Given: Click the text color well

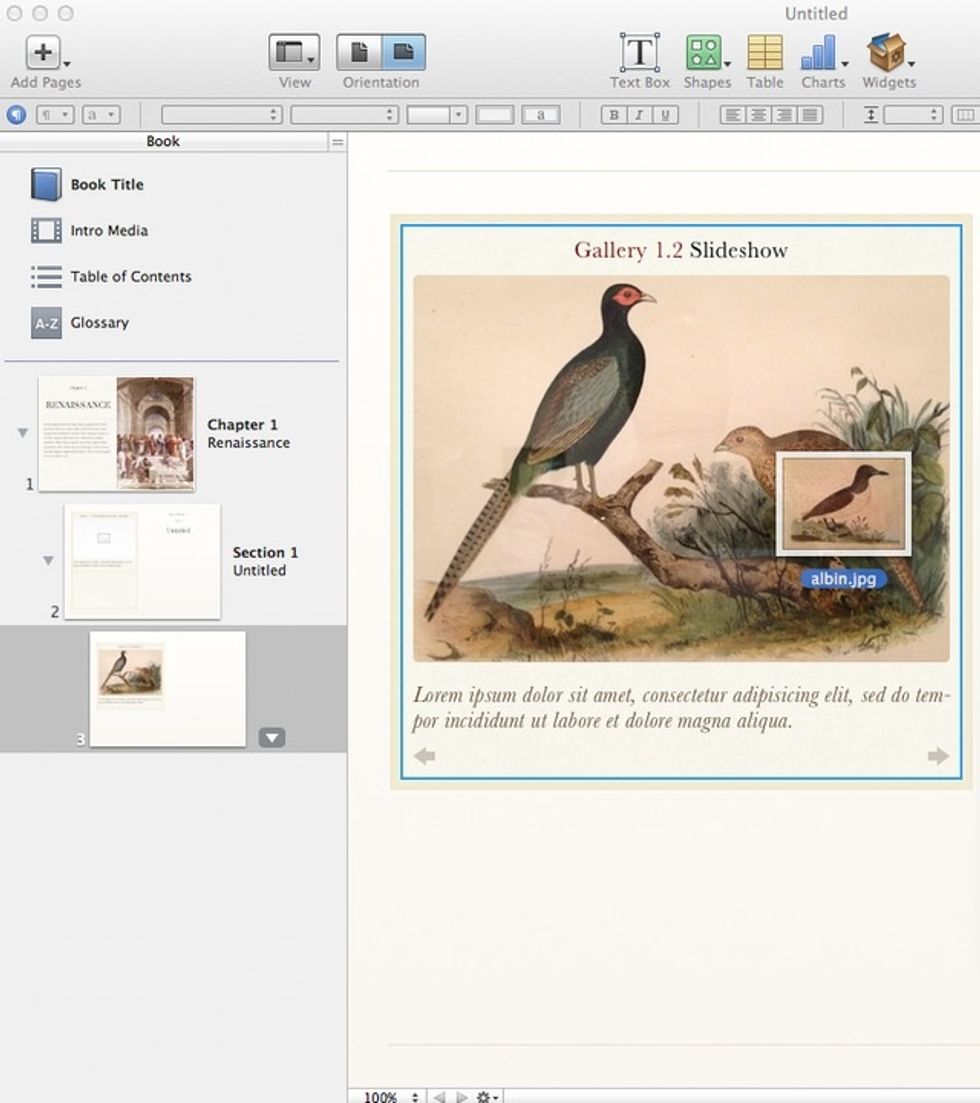Looking at the screenshot, I should [495, 115].
